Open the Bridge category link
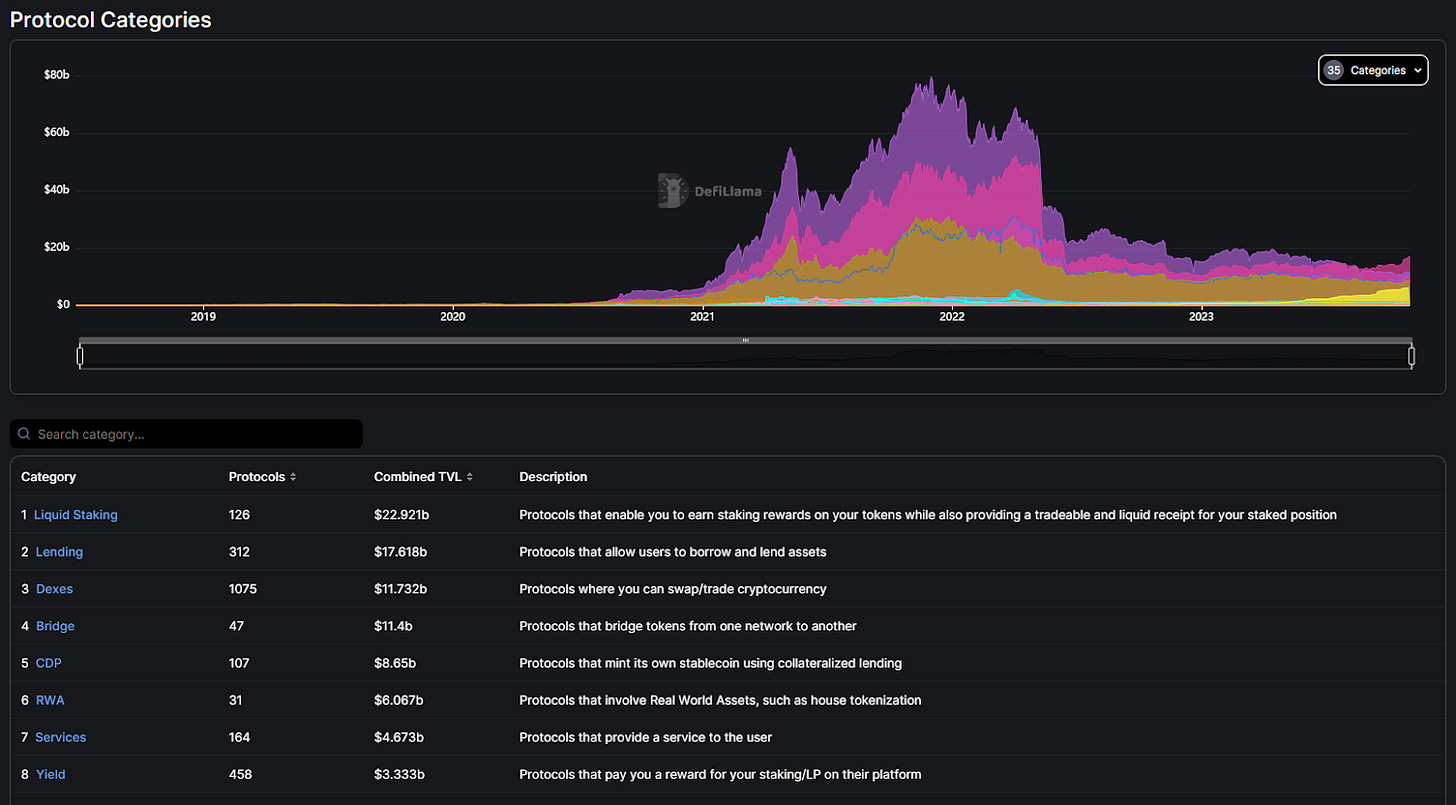The width and height of the screenshot is (1456, 805). point(55,626)
